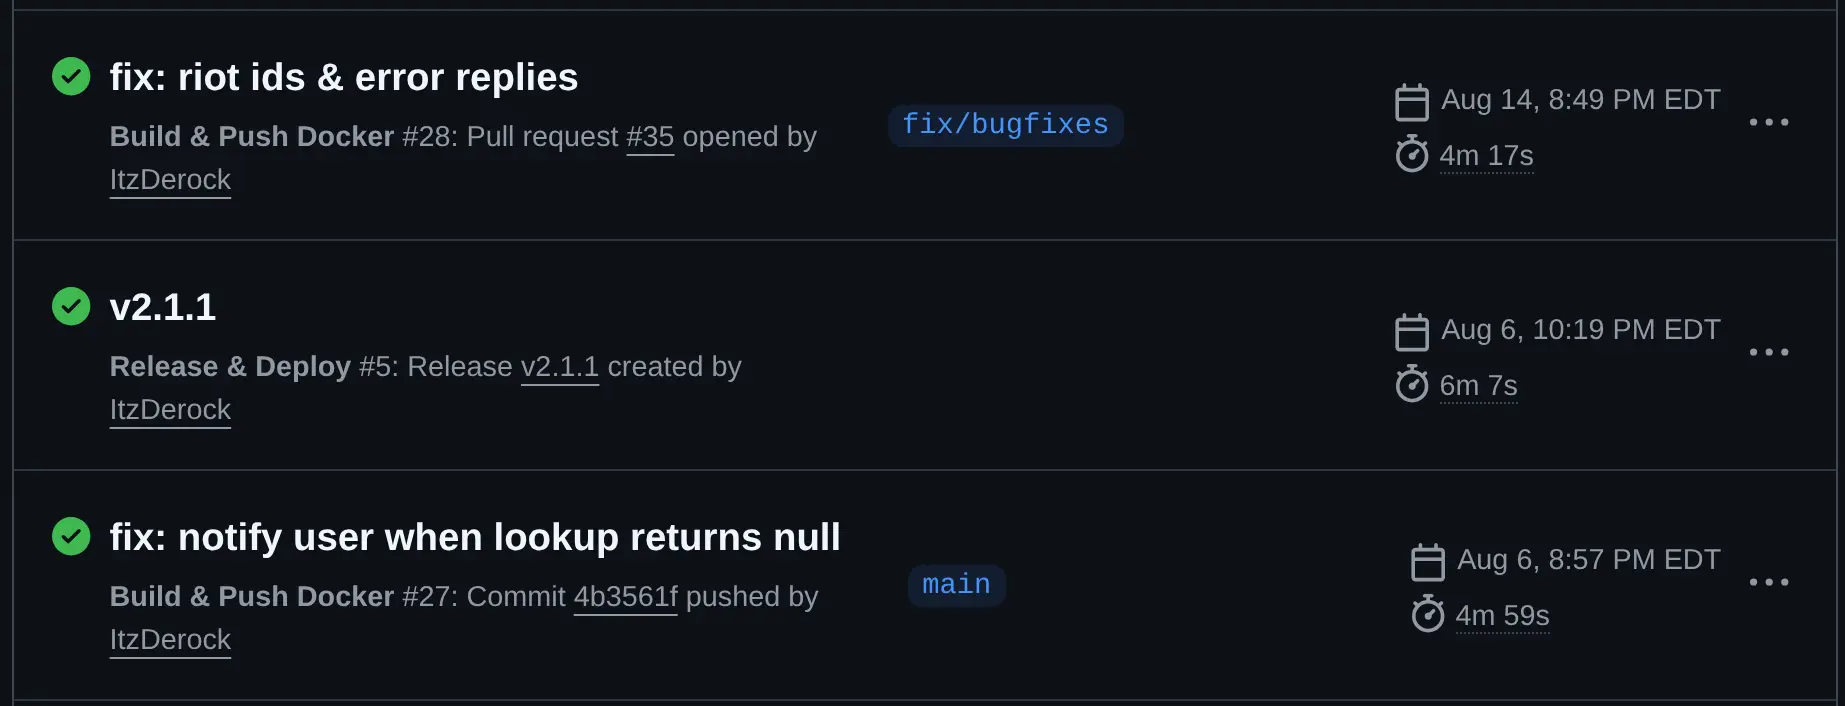The height and width of the screenshot is (706, 1845).
Task: Open the riot ids & error replies run
Action: [343, 76]
